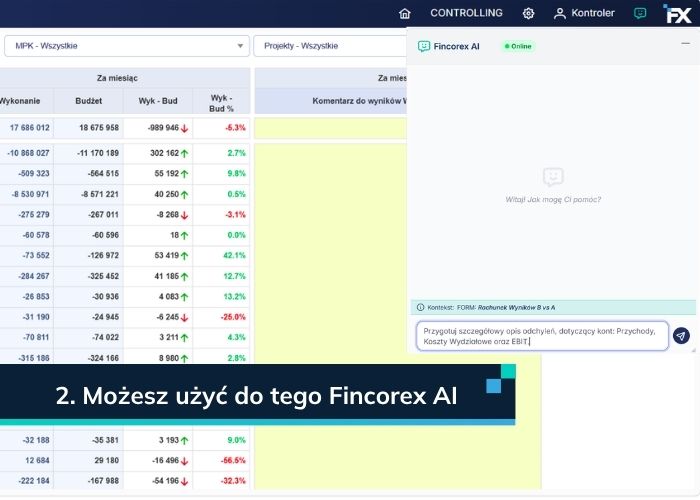Click the Fincorex AI panel title
The width and height of the screenshot is (700, 500).
[456, 46]
